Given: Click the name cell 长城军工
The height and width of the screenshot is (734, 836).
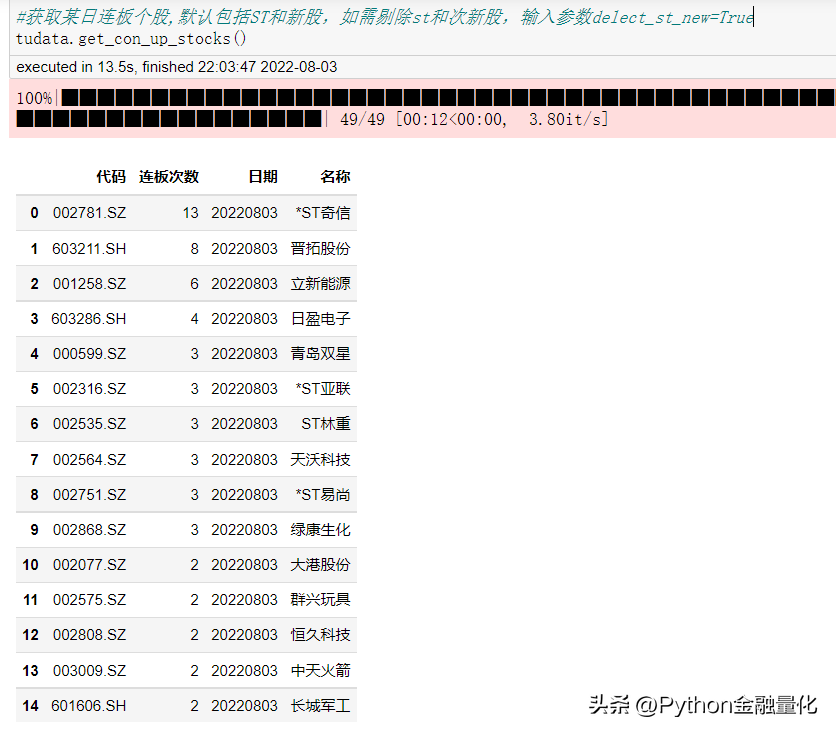Looking at the screenshot, I should pyautogui.click(x=320, y=706).
